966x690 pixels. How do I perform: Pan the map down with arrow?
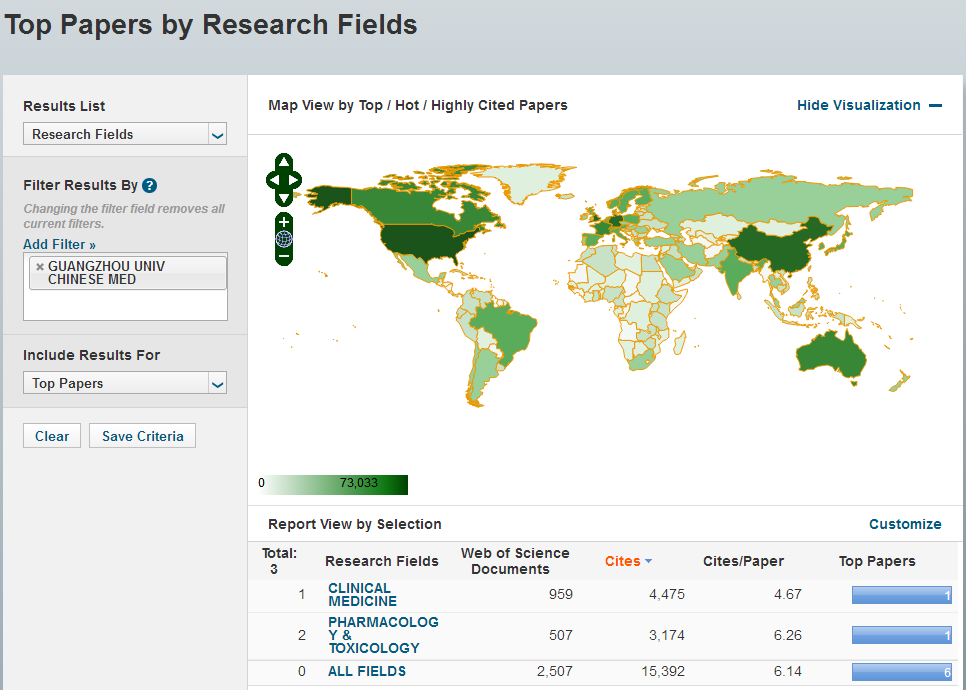[x=284, y=198]
